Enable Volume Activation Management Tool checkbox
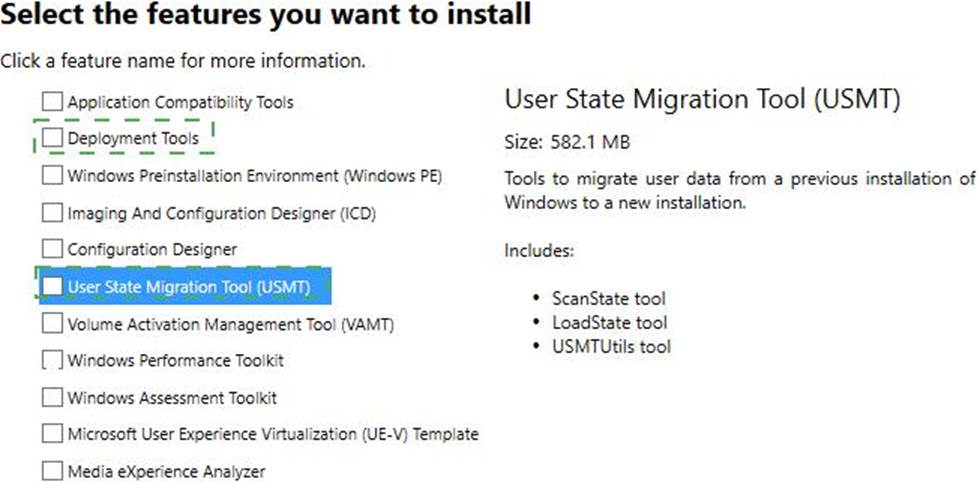The height and width of the screenshot is (482, 977). click(x=52, y=324)
